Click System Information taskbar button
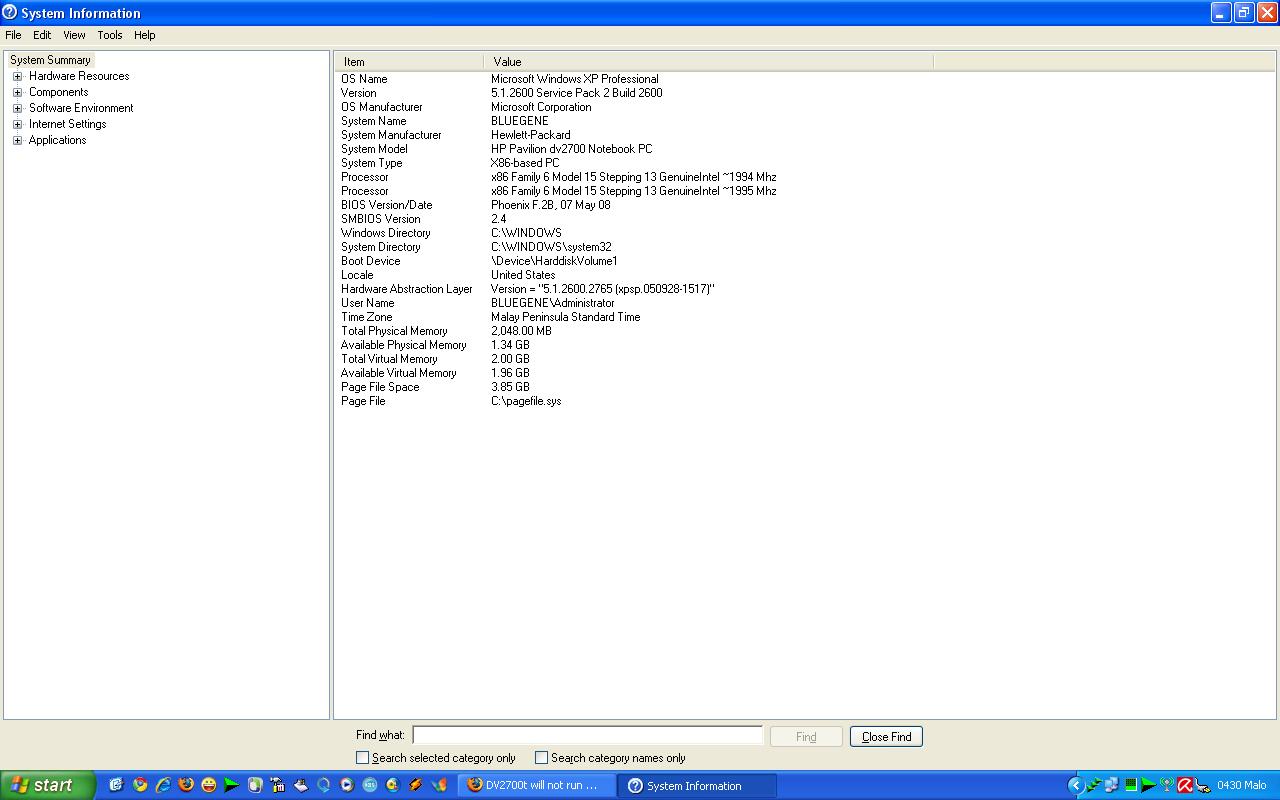The height and width of the screenshot is (800, 1280). pyautogui.click(x=697, y=785)
